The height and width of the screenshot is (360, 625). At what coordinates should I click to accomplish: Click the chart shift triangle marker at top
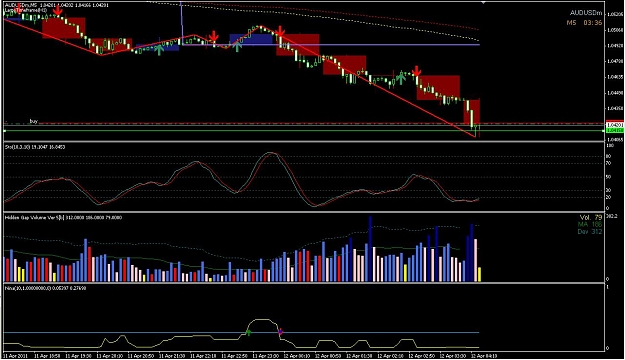point(483,2)
